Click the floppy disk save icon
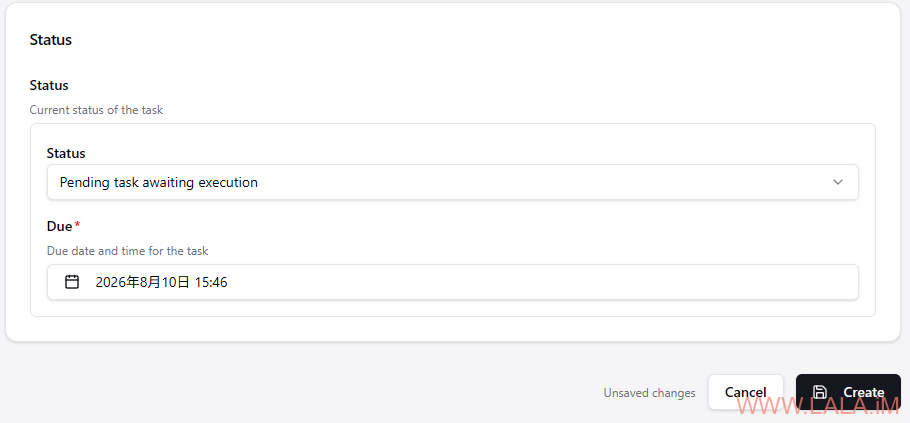The height and width of the screenshot is (423, 910). pyautogui.click(x=819, y=392)
